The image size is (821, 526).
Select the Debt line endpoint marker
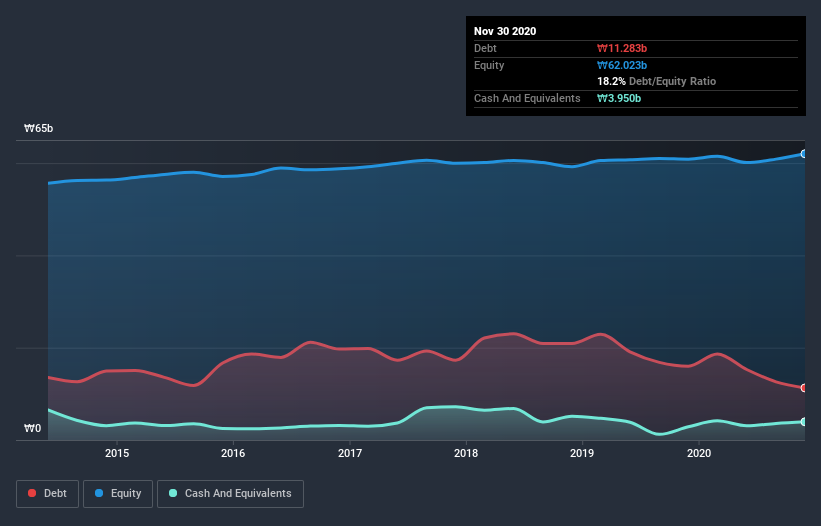[x=804, y=388]
